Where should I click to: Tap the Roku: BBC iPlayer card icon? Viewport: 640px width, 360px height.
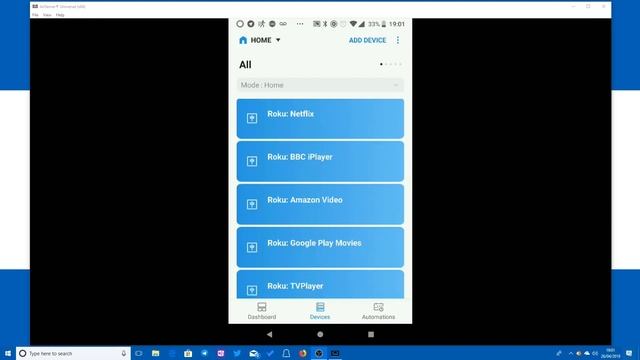point(252,161)
